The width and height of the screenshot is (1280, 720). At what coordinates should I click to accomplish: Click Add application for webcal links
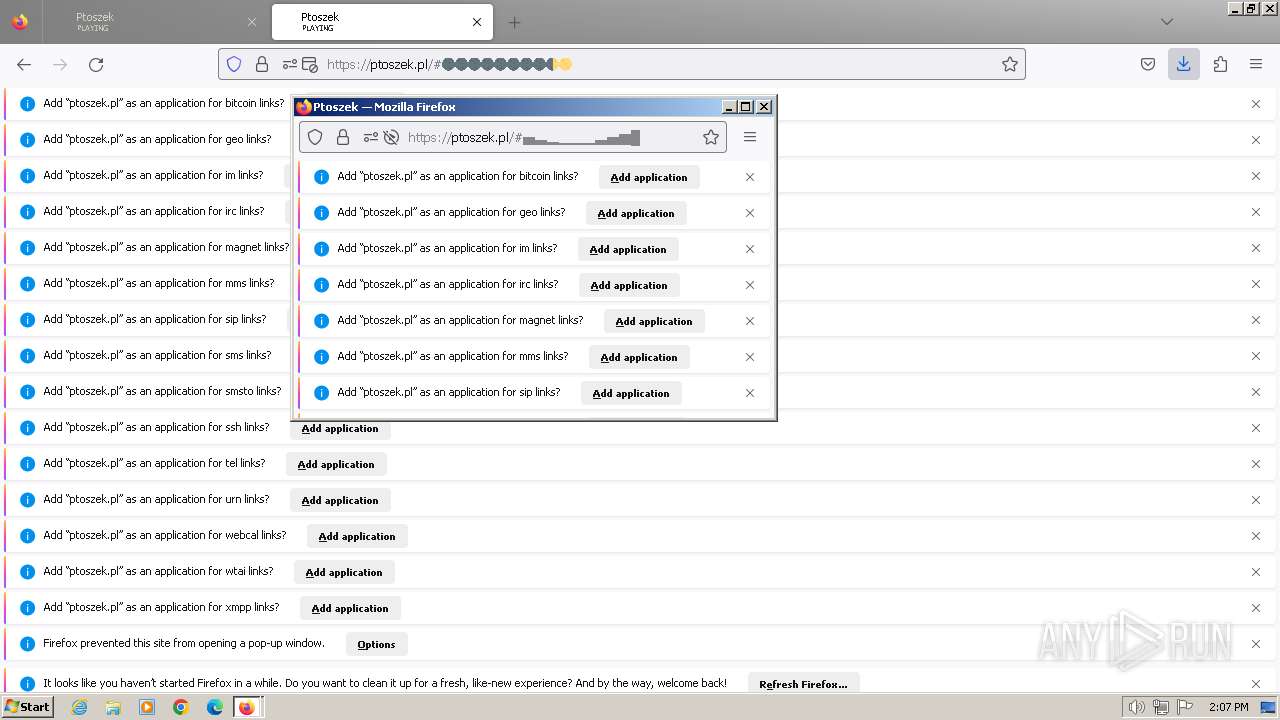click(x=357, y=536)
